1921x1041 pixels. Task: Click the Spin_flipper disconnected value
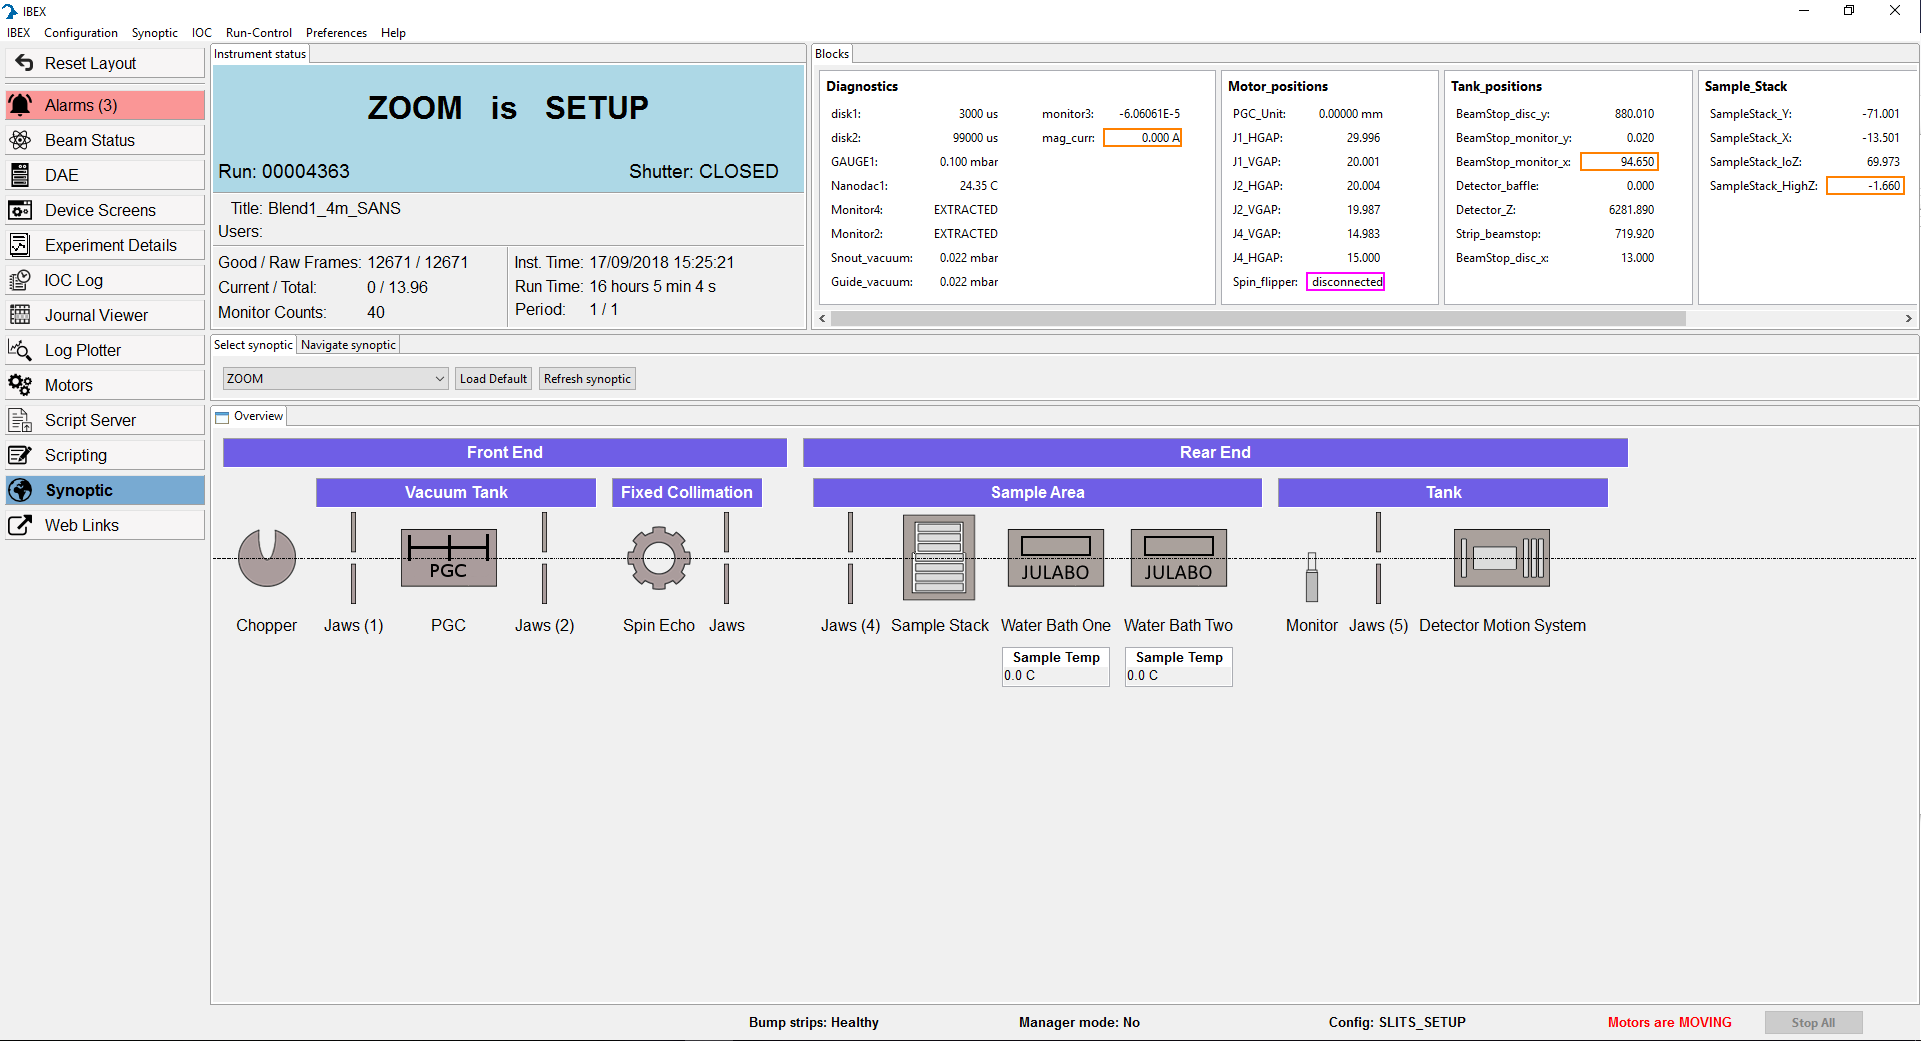(x=1346, y=282)
